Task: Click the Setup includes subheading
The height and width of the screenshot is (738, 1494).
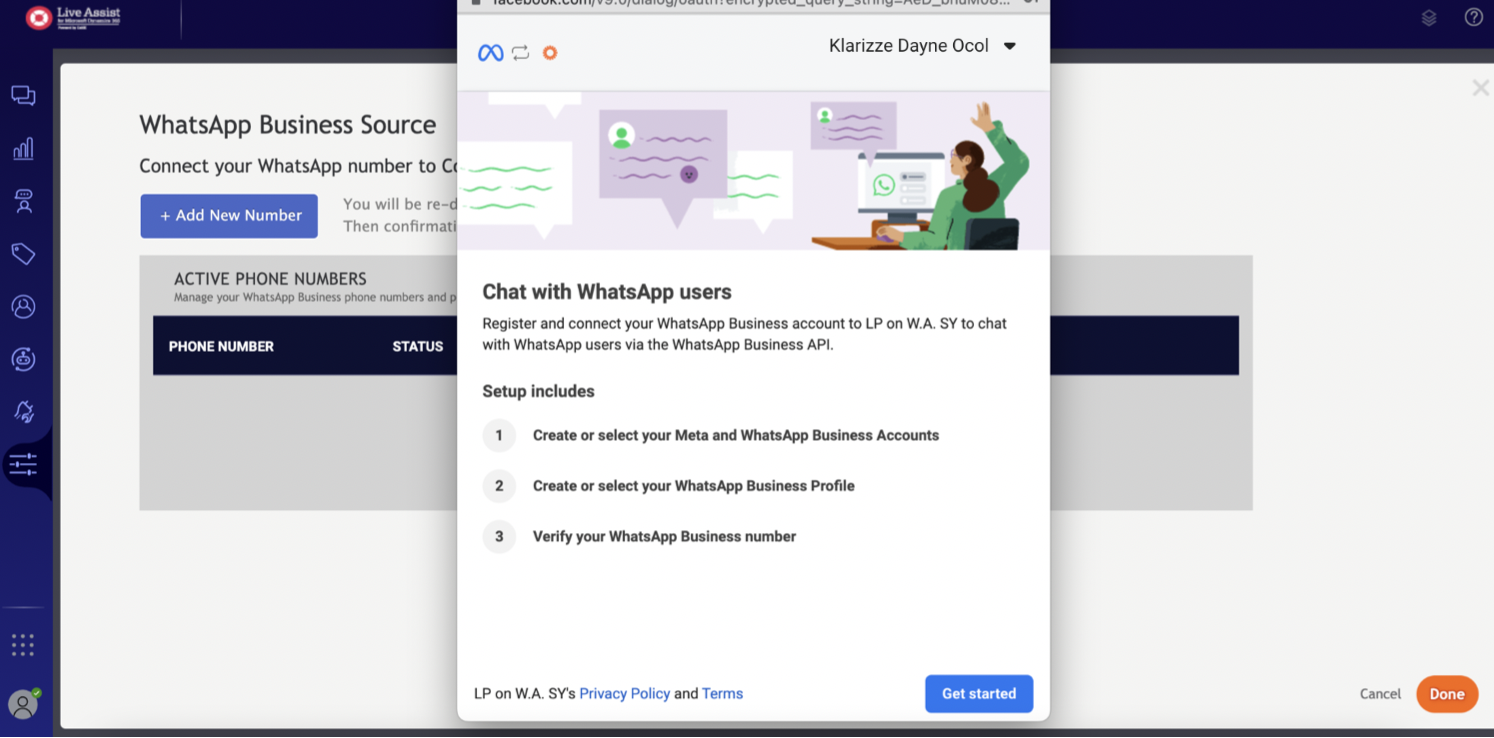Action: point(538,391)
